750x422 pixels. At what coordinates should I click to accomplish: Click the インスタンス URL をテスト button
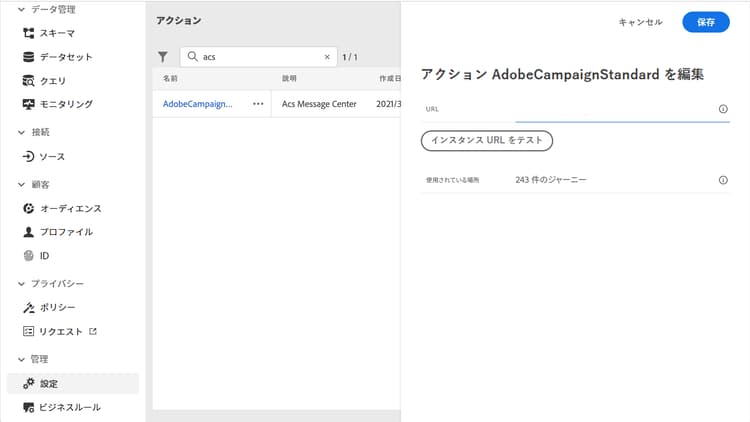(486, 141)
